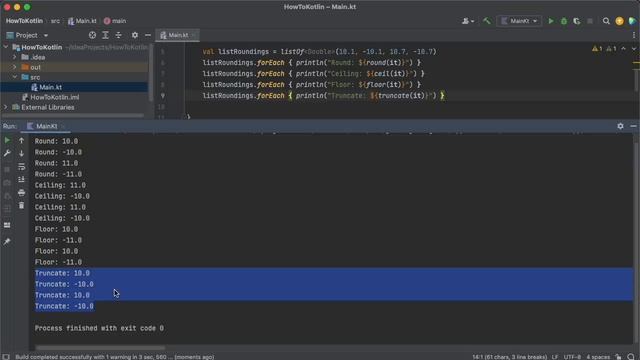The image size is (640, 360).
Task: Run MainKt with the top toolbar play icon
Action: tap(551, 21)
